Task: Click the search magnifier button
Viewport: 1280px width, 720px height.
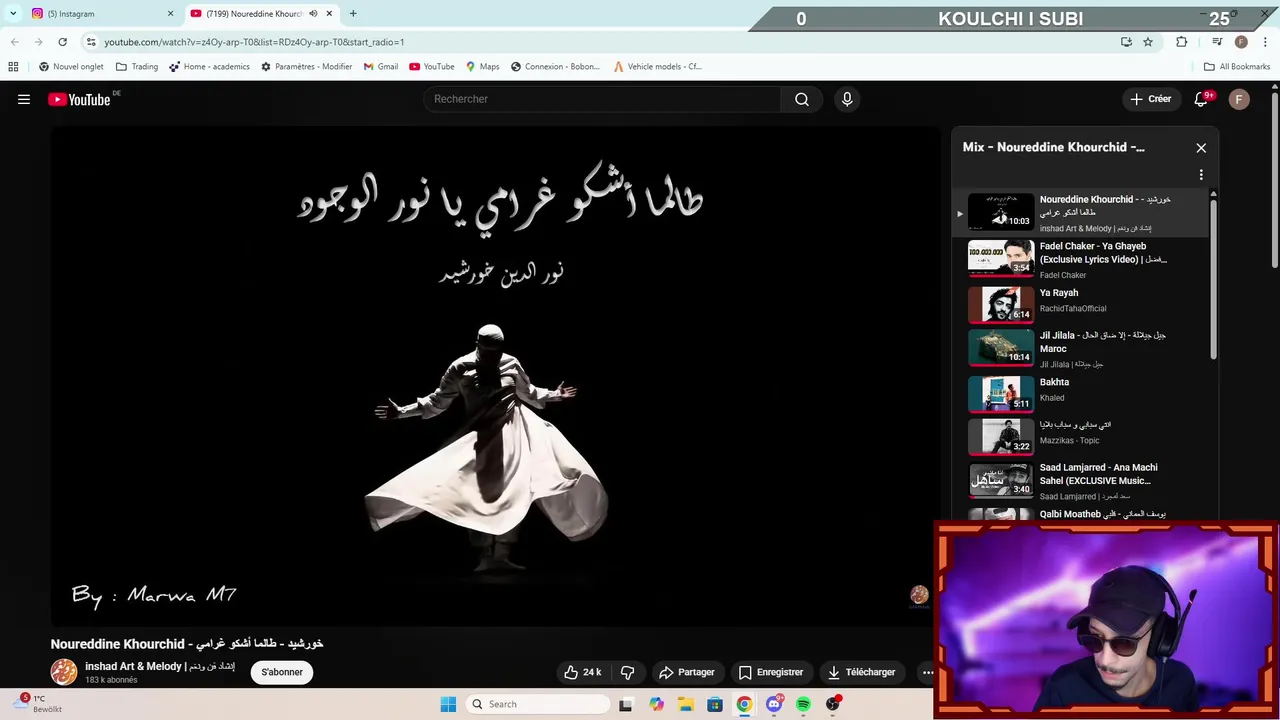Action: click(x=802, y=99)
